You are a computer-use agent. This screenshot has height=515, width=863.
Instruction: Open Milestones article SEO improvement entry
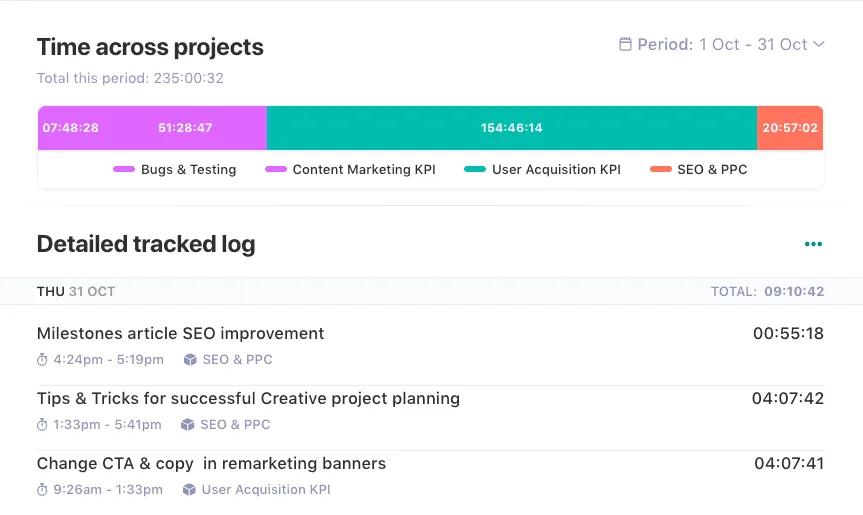181,334
